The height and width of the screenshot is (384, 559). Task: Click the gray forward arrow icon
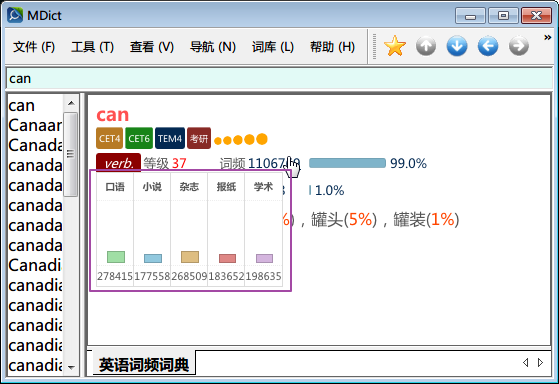coord(519,46)
